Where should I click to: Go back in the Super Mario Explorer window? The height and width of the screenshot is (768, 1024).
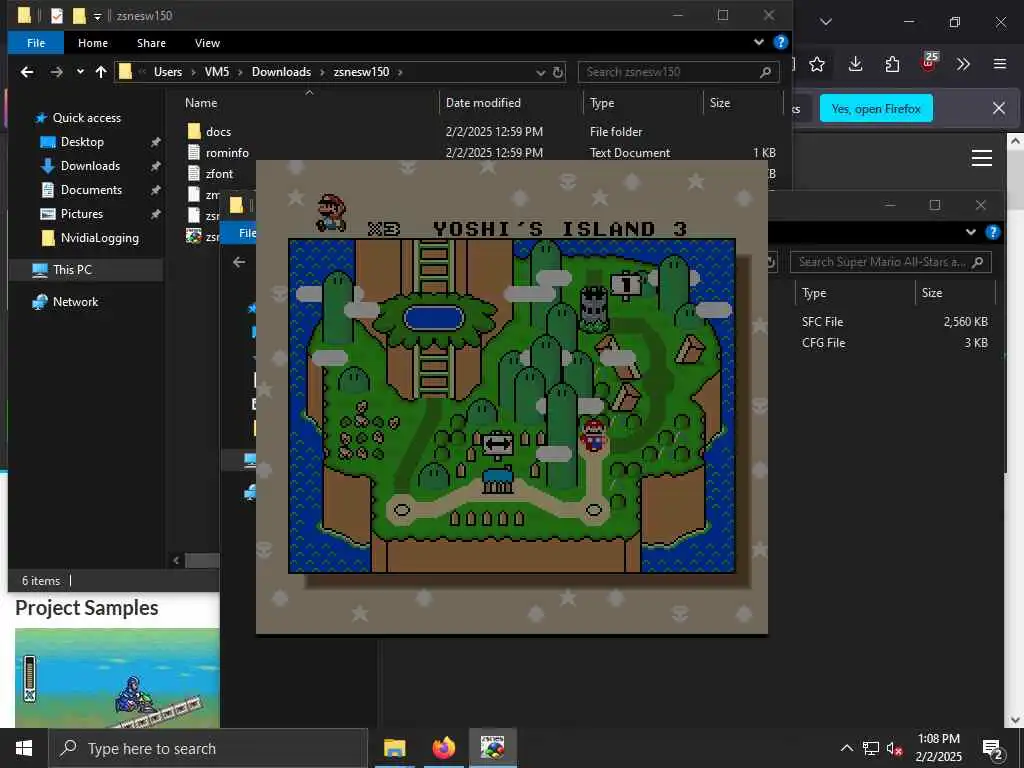point(239,262)
